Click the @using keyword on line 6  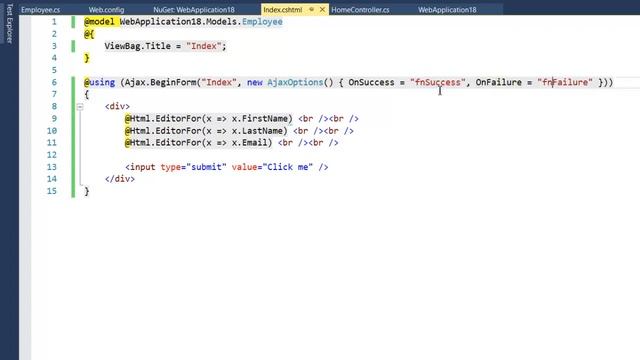[x=99, y=82]
